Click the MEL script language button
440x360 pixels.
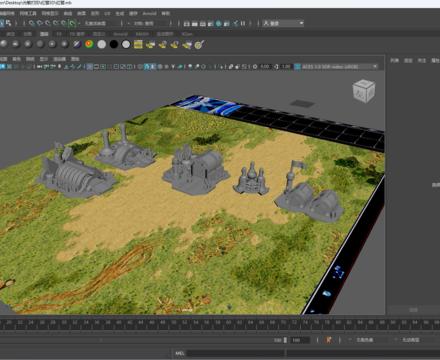click(x=180, y=353)
